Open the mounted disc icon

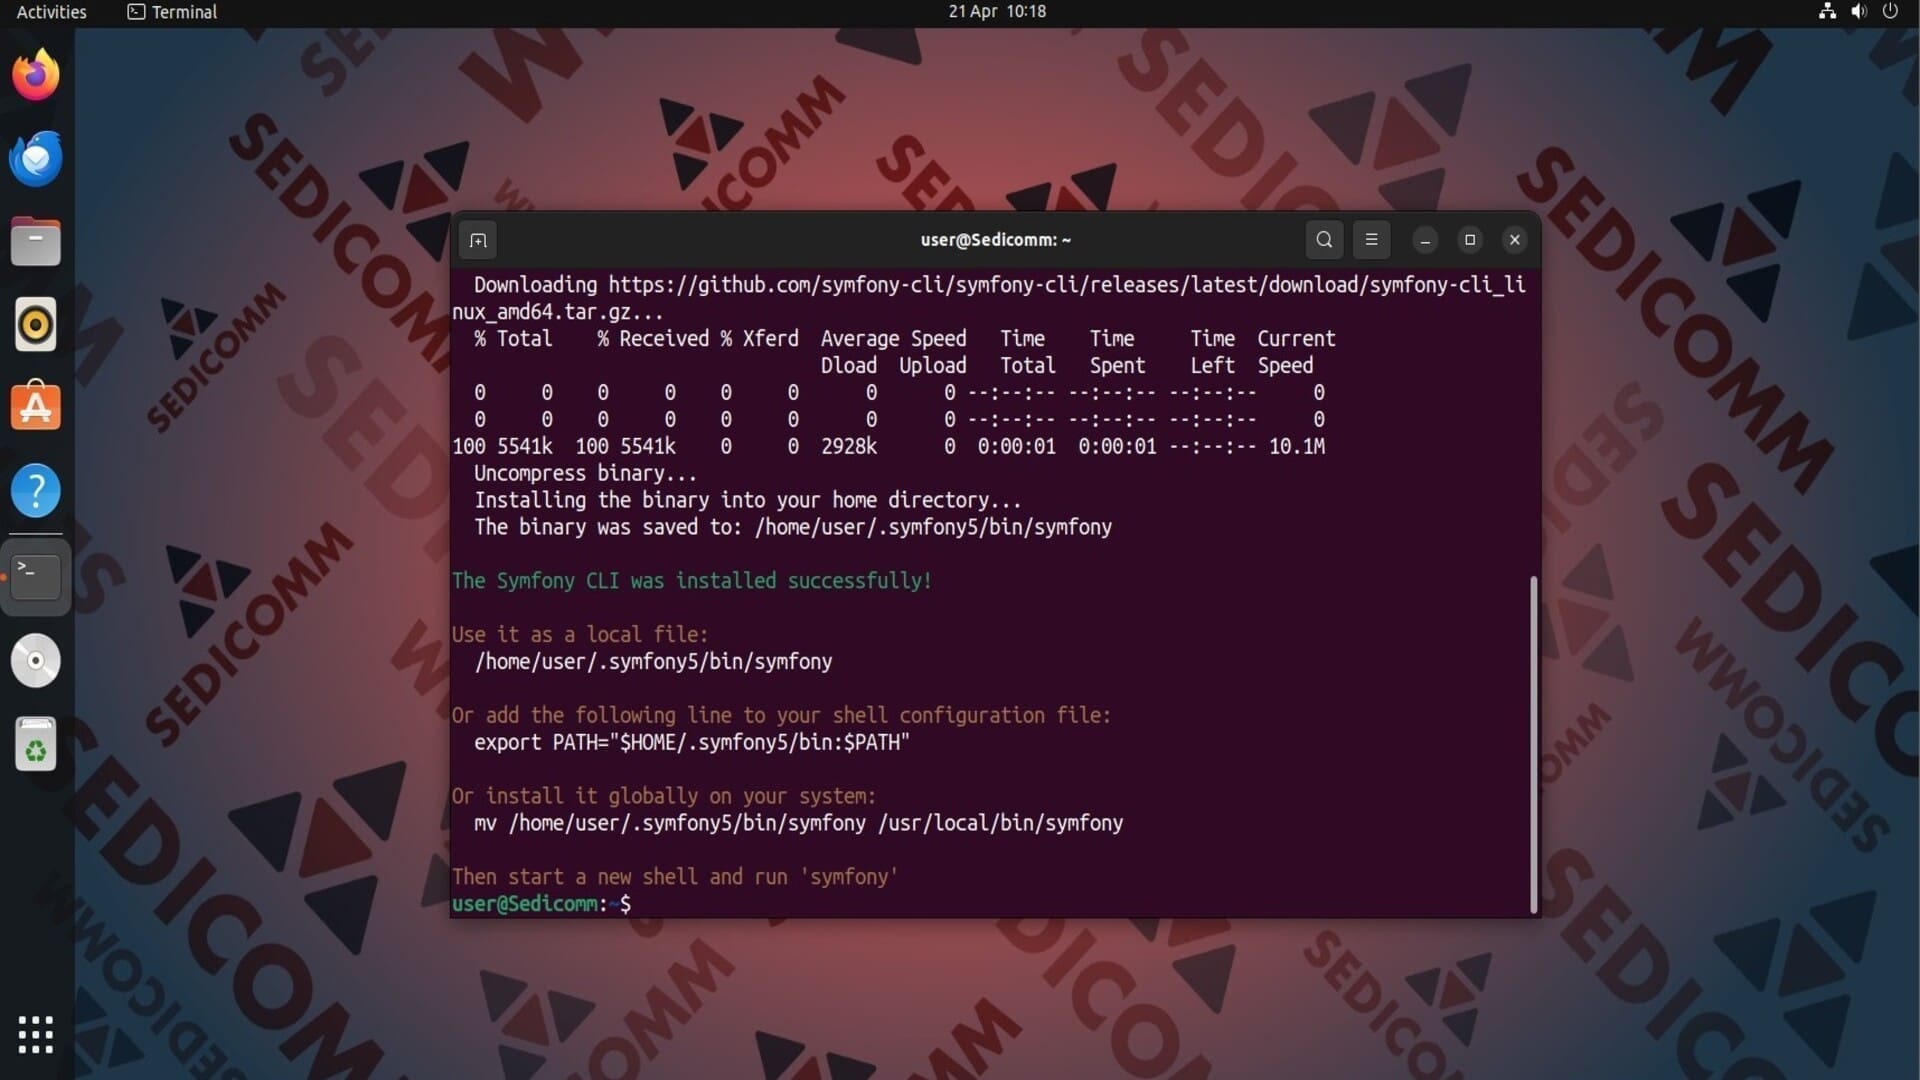(x=36, y=660)
